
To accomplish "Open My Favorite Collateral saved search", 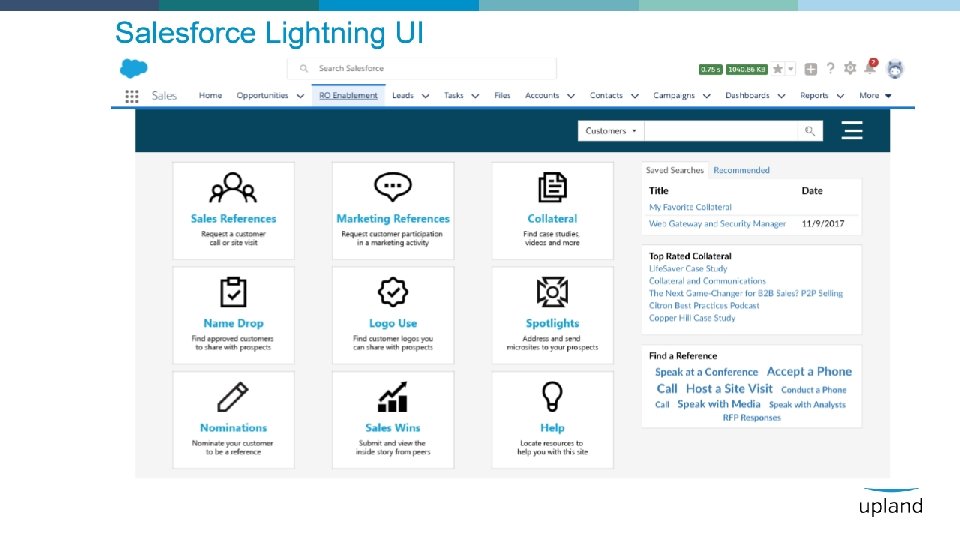I will coord(690,207).
